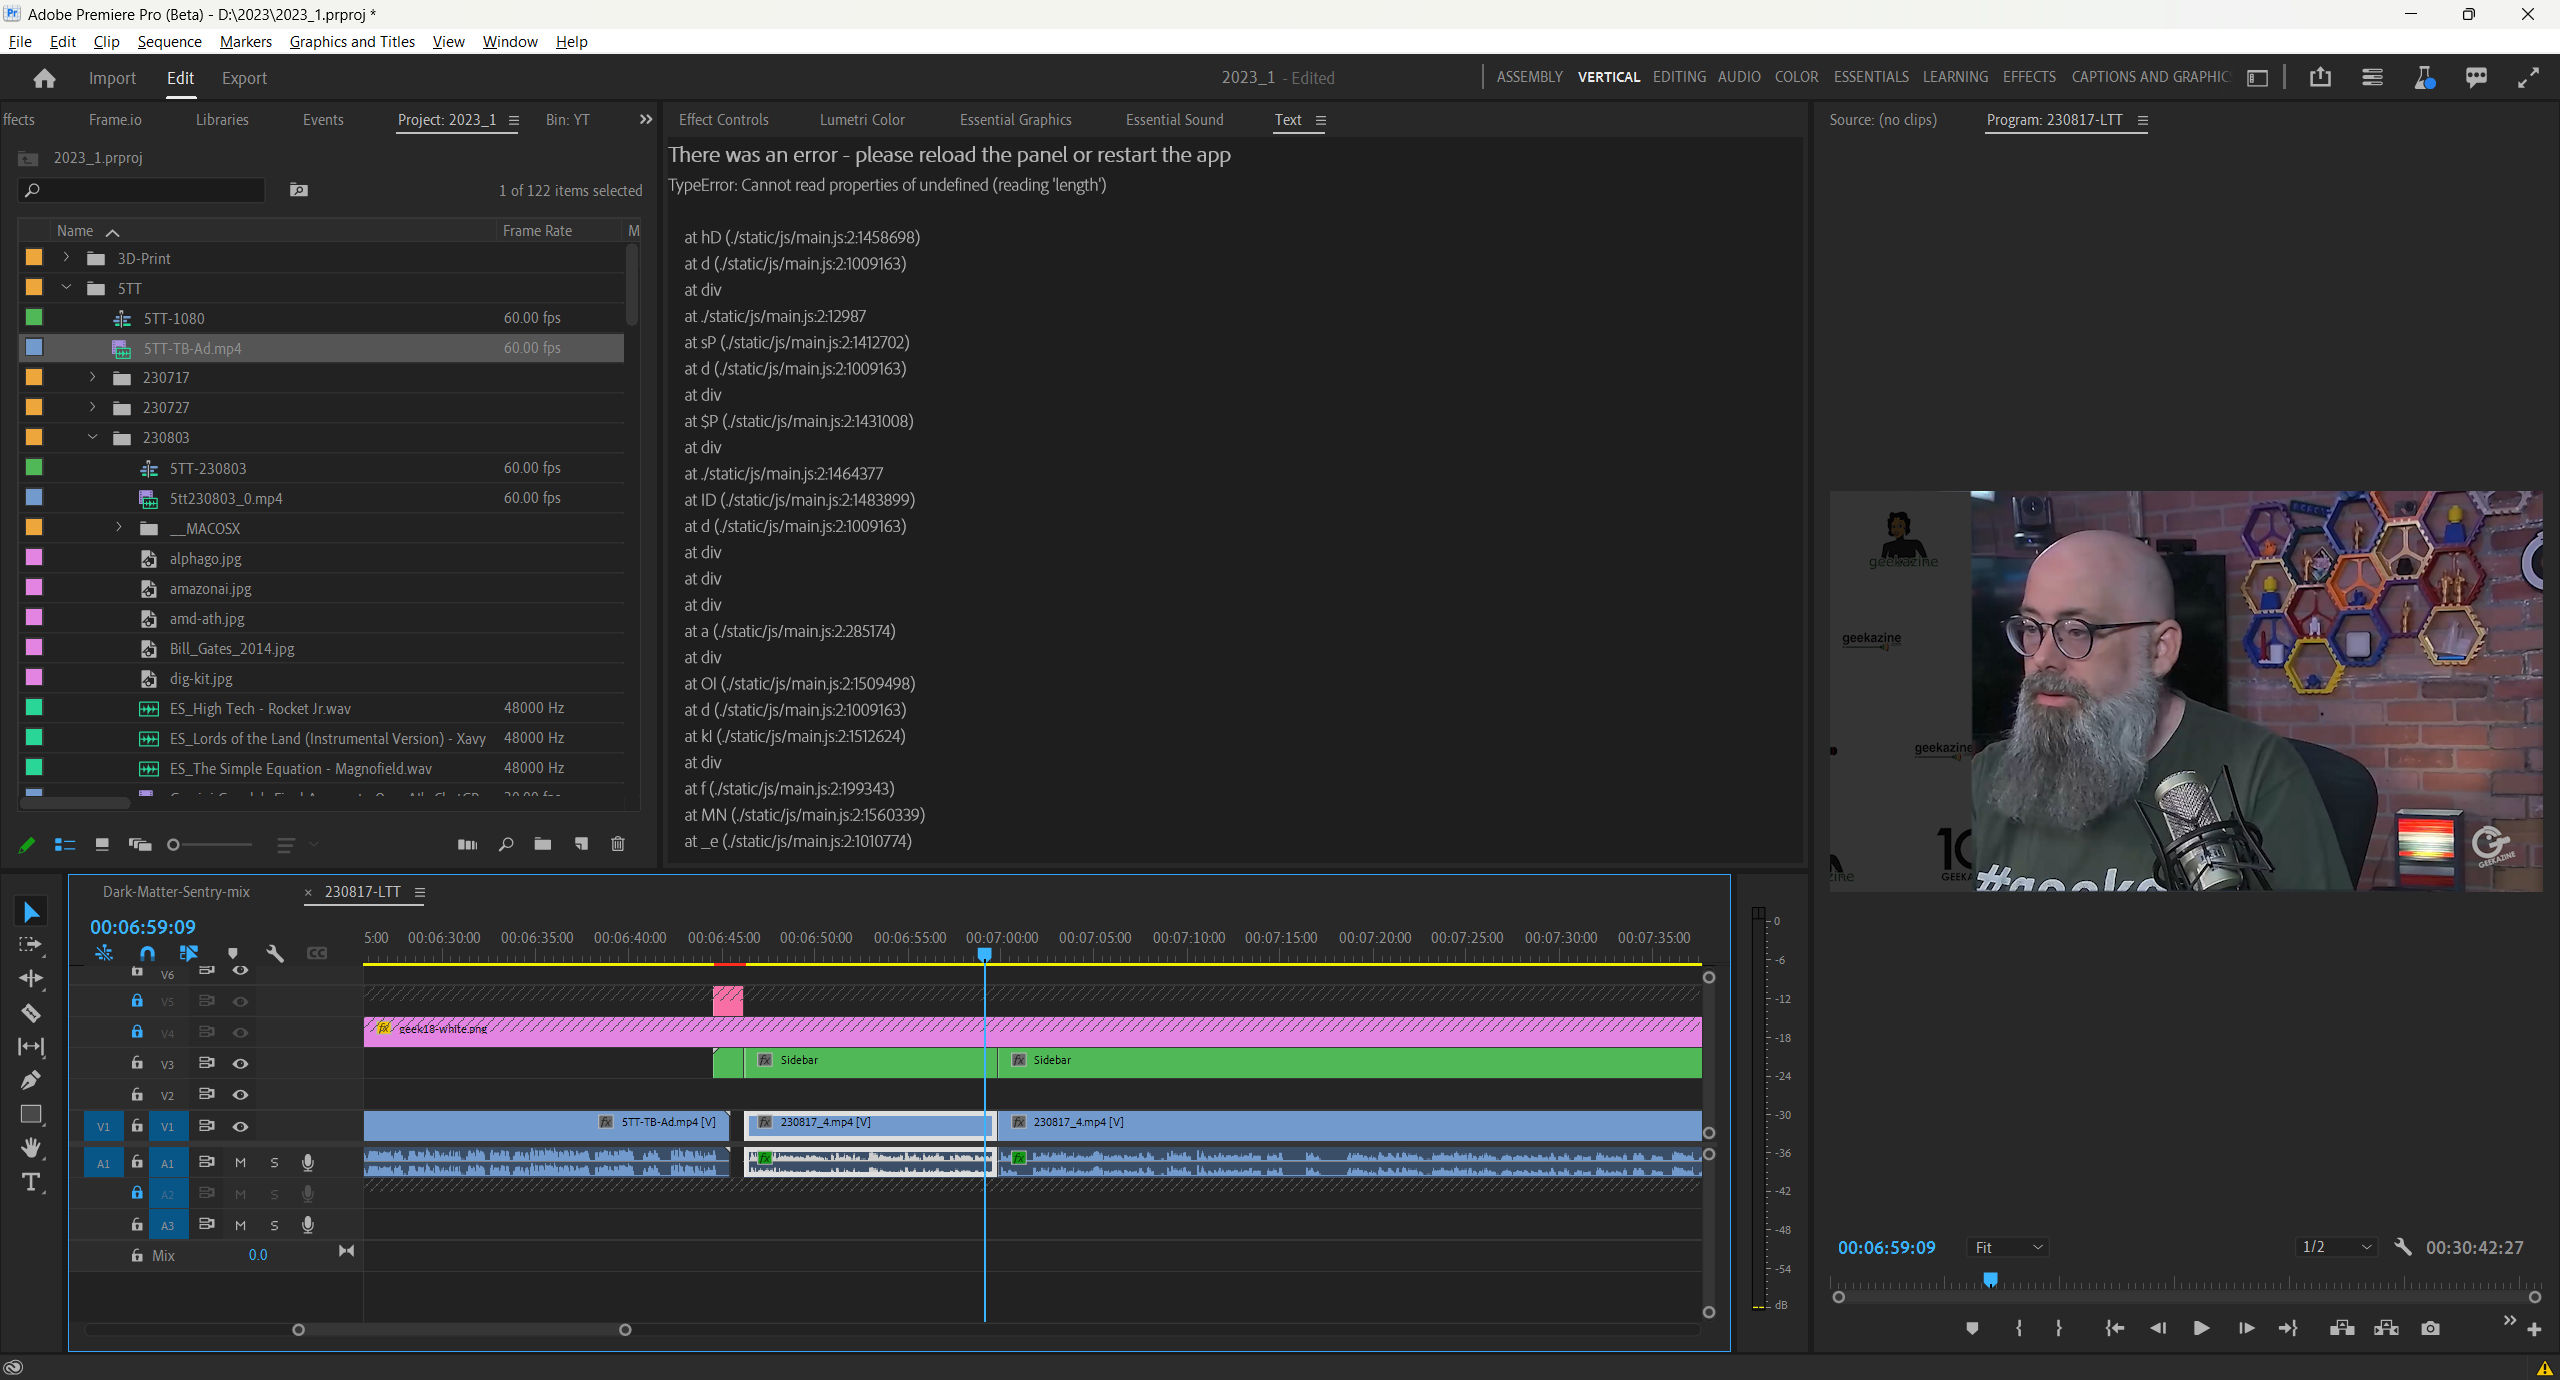Click the trash icon to delete selected item

(618, 844)
